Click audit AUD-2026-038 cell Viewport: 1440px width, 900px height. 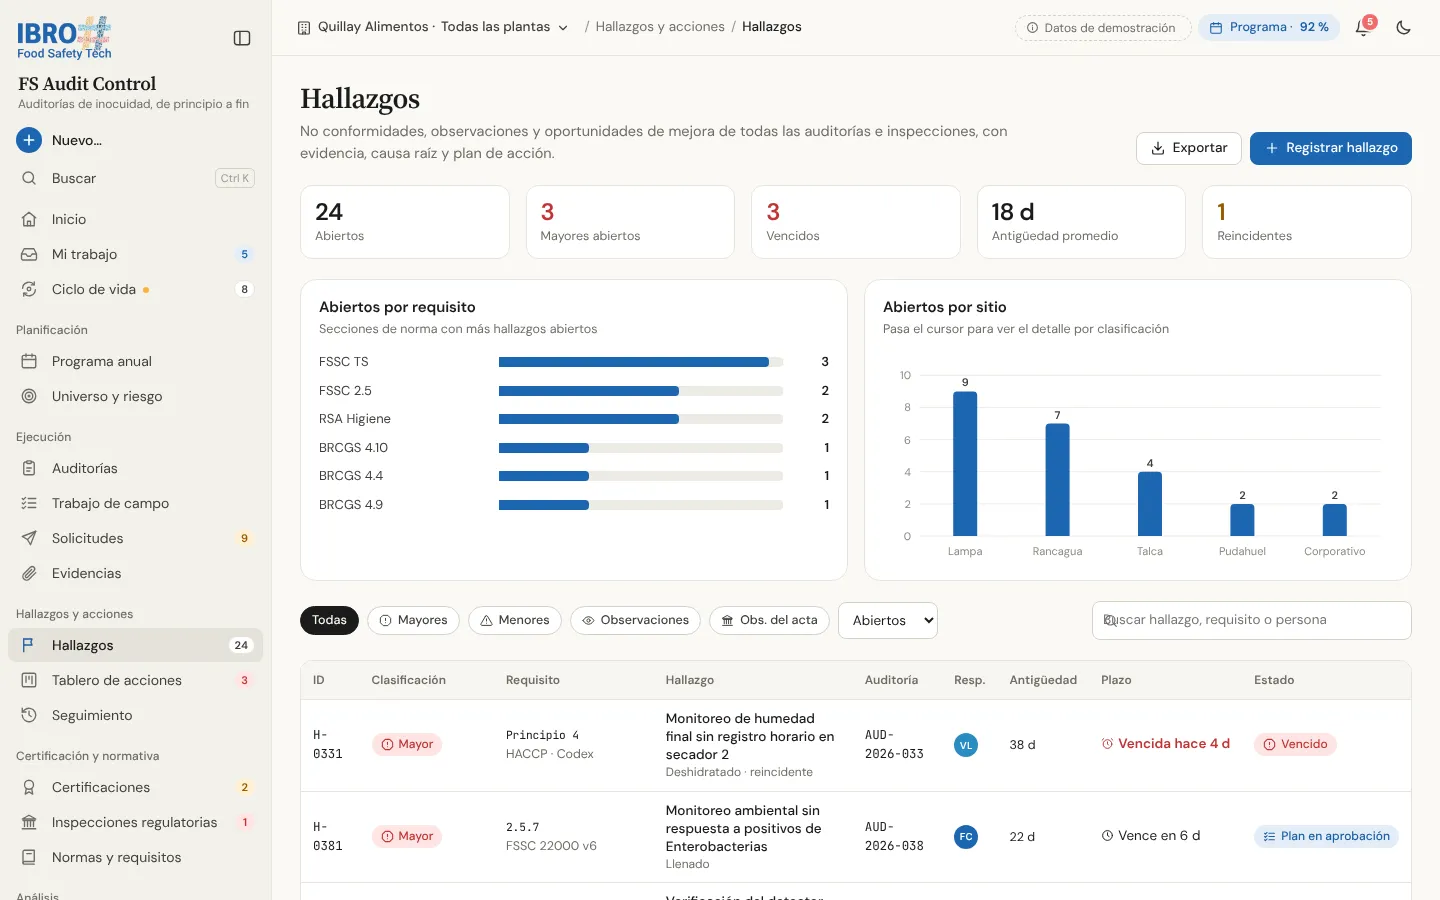[894, 836]
